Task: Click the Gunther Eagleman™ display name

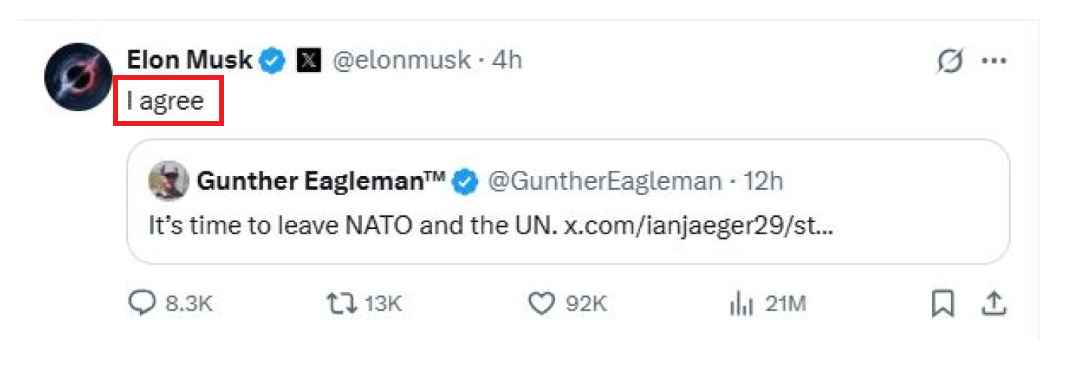Action: point(321,181)
